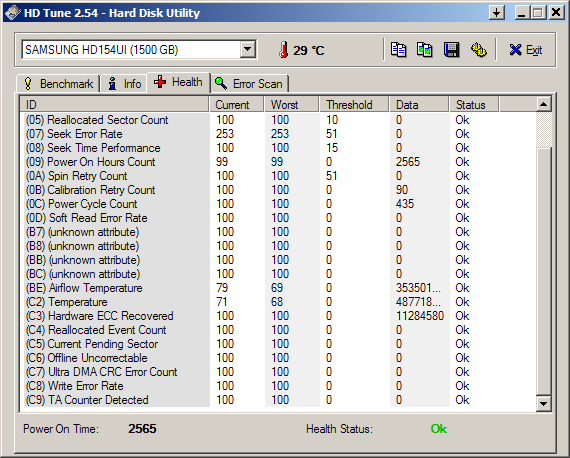
Task: Select the Power On Hours Count row
Action: (278, 162)
